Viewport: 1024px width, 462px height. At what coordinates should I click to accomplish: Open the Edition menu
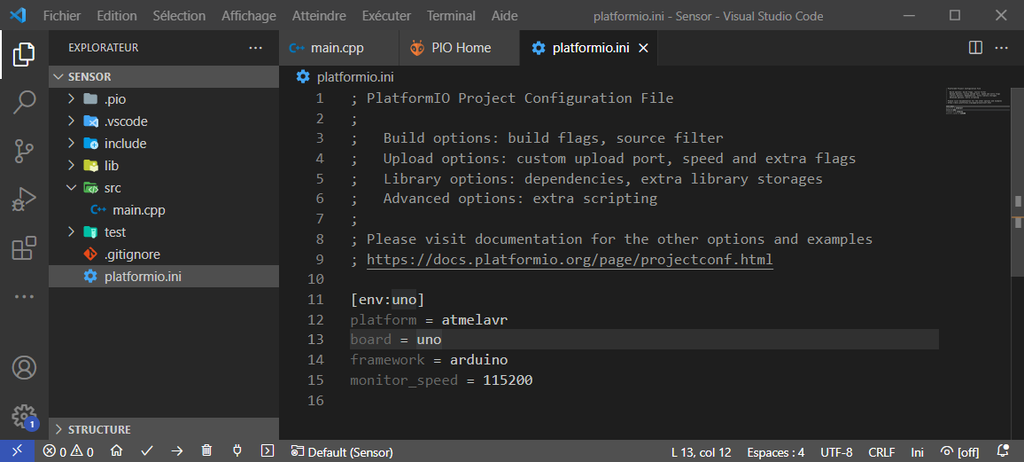coord(117,16)
